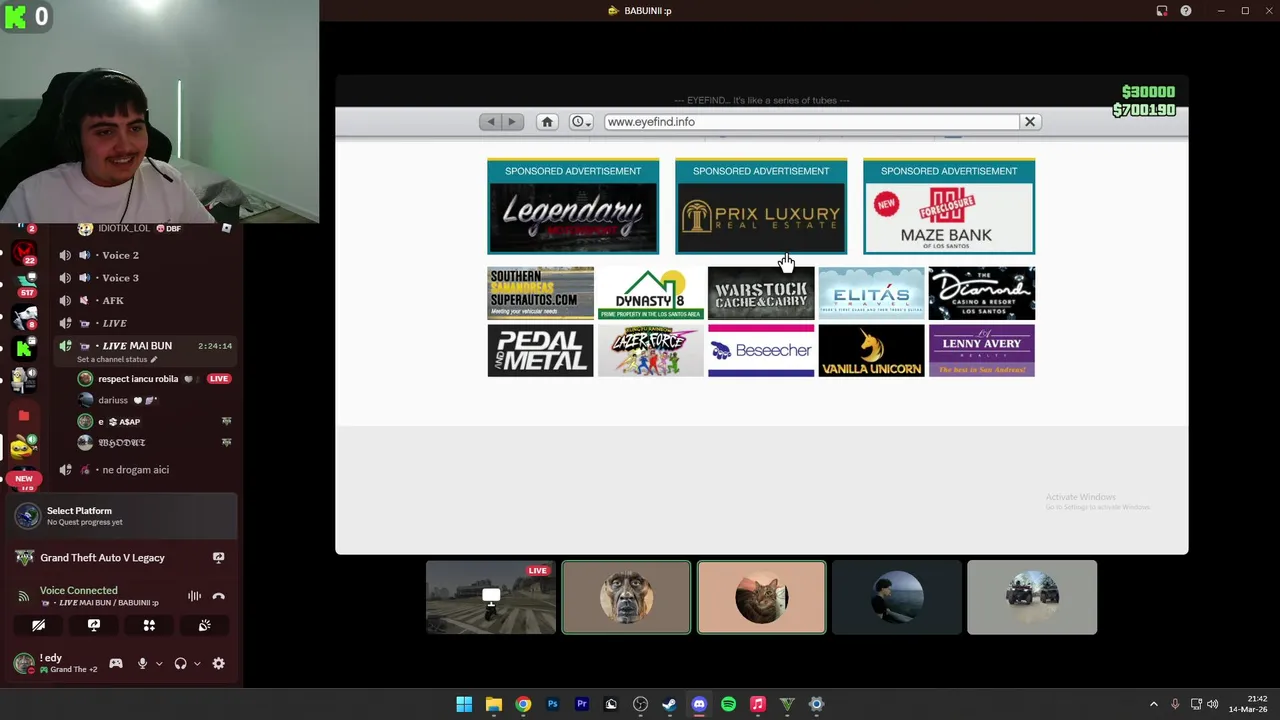The height and width of the screenshot is (720, 1280).
Task: Open Legendary Motorsport sponsored ad
Action: pos(573,206)
